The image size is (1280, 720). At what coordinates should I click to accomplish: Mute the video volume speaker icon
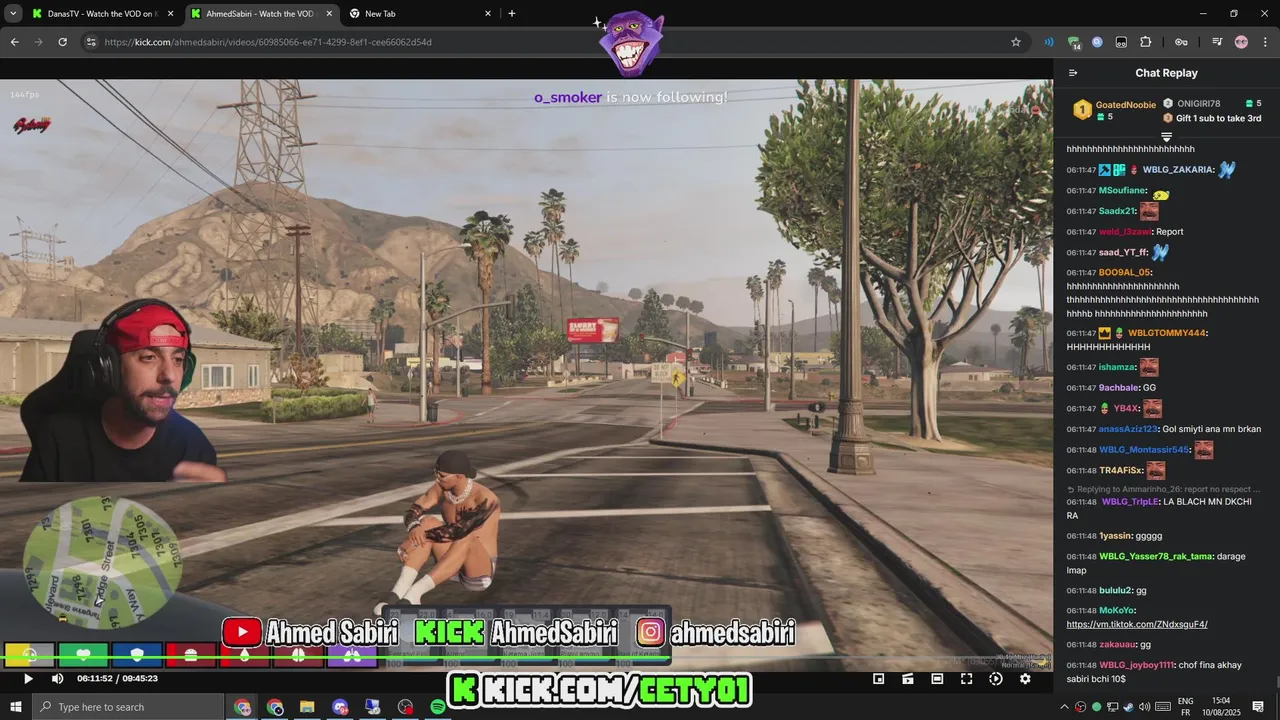pos(57,679)
